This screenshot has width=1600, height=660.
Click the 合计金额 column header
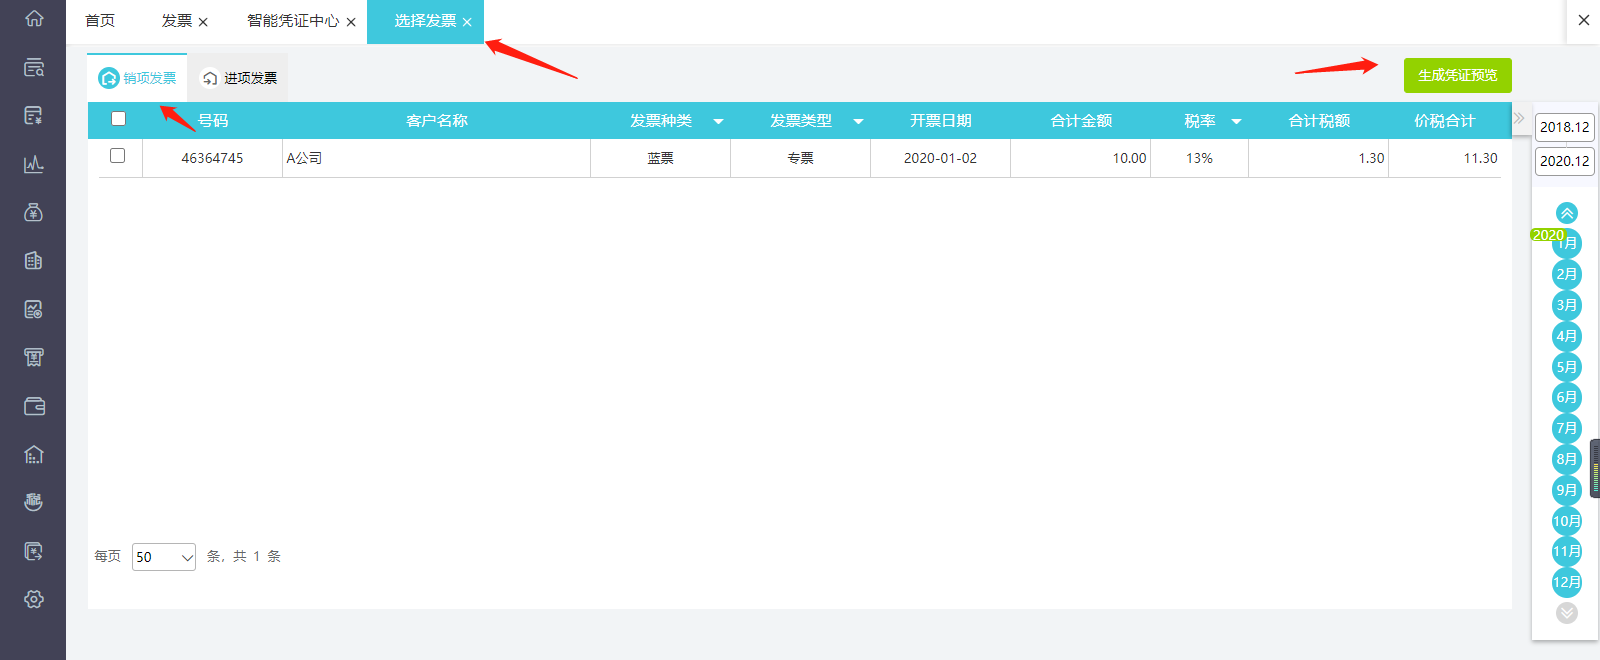pyautogui.click(x=1081, y=120)
